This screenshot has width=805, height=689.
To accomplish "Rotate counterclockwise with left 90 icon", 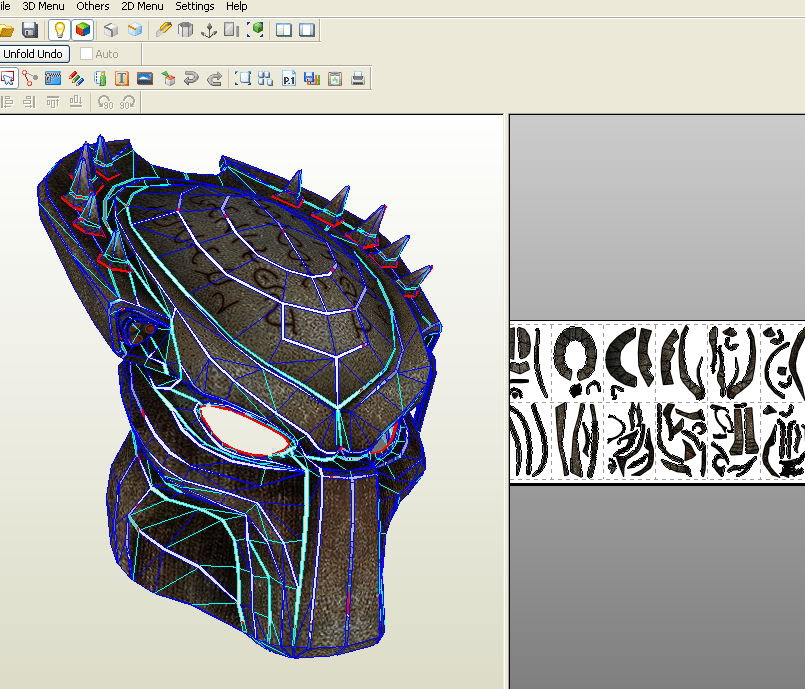I will pyautogui.click(x=105, y=102).
